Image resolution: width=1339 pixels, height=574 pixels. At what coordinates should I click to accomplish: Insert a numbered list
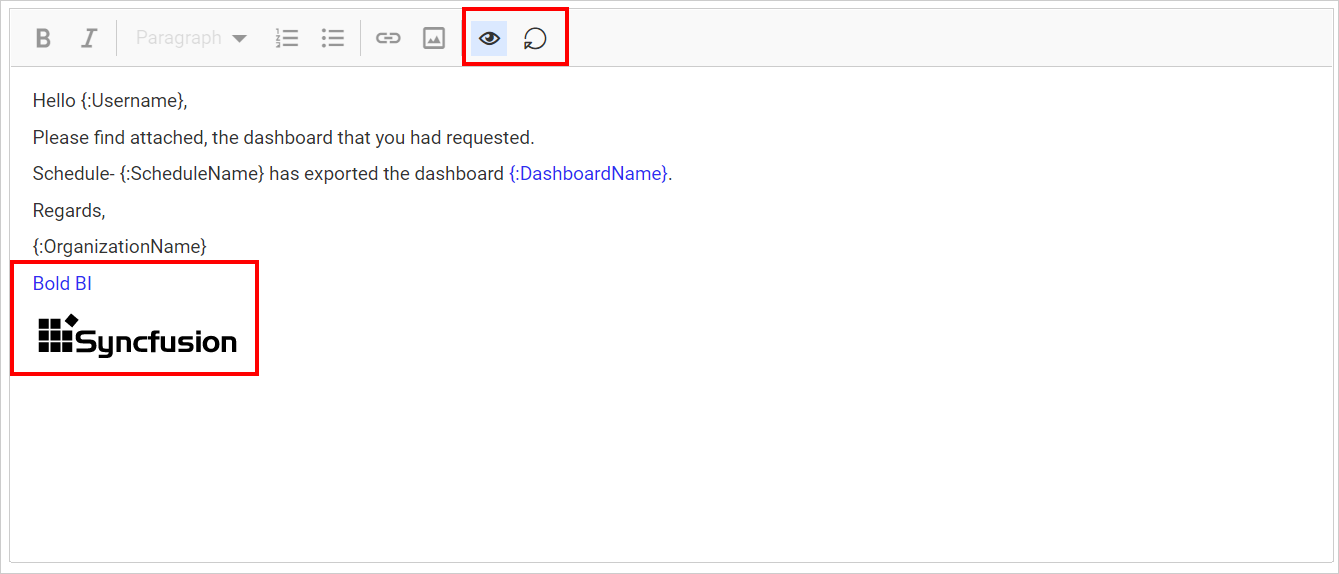(x=287, y=38)
